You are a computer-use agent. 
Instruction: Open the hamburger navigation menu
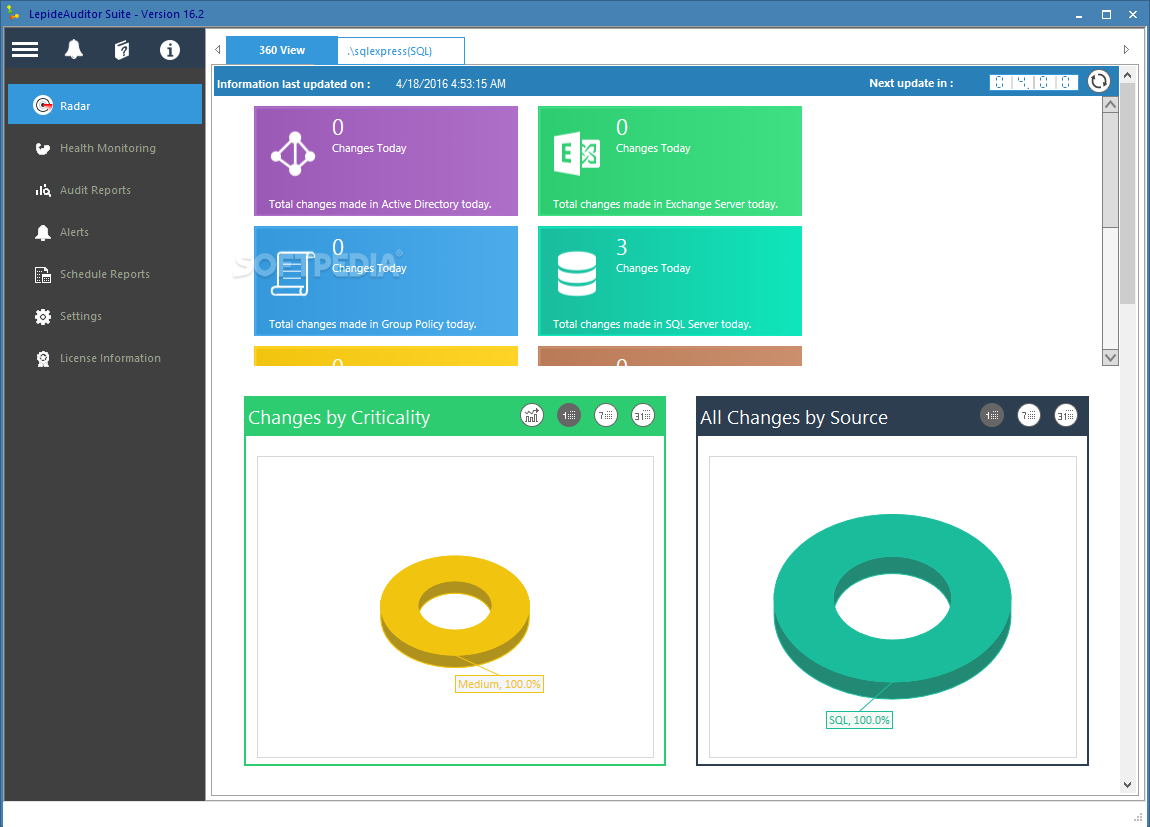tap(24, 49)
